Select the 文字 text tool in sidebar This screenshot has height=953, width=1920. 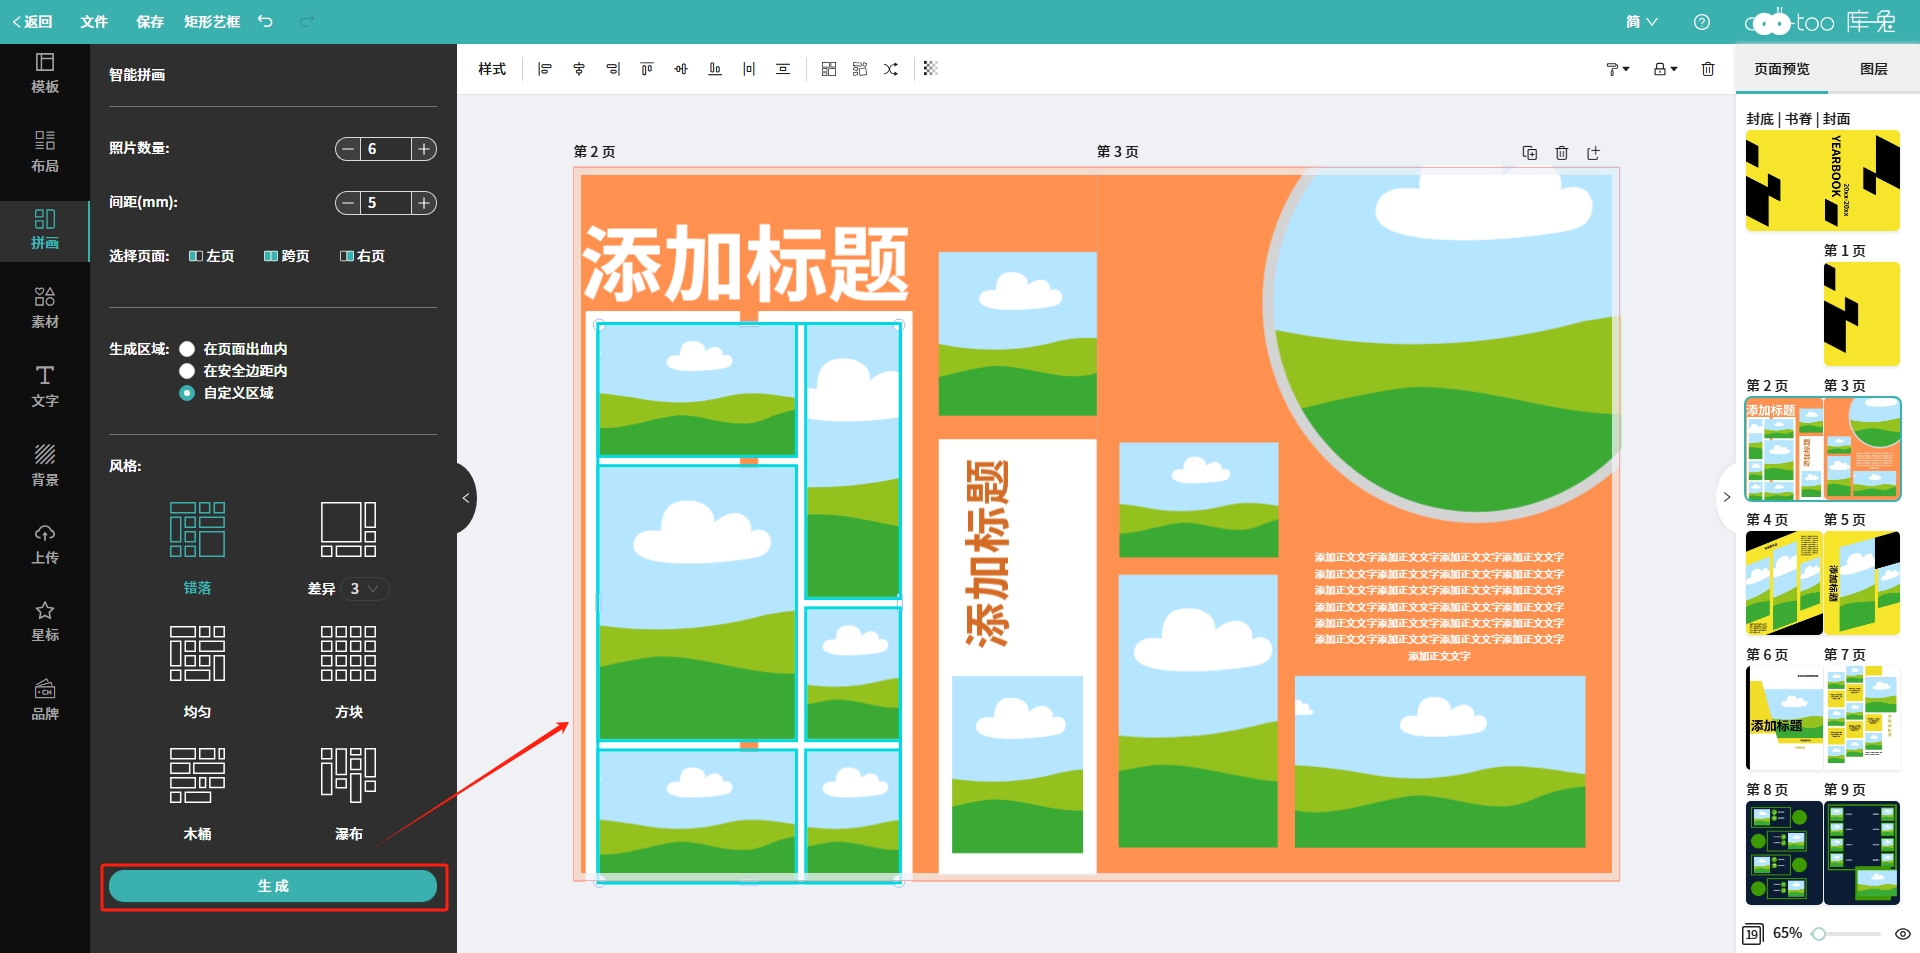(45, 386)
